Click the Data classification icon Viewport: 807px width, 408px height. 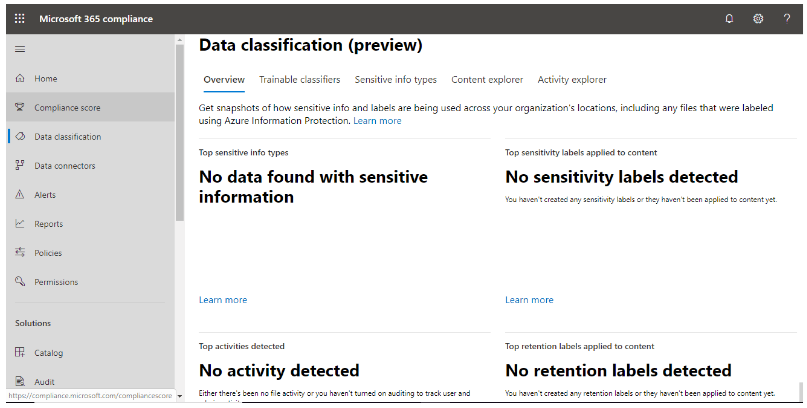coord(20,136)
